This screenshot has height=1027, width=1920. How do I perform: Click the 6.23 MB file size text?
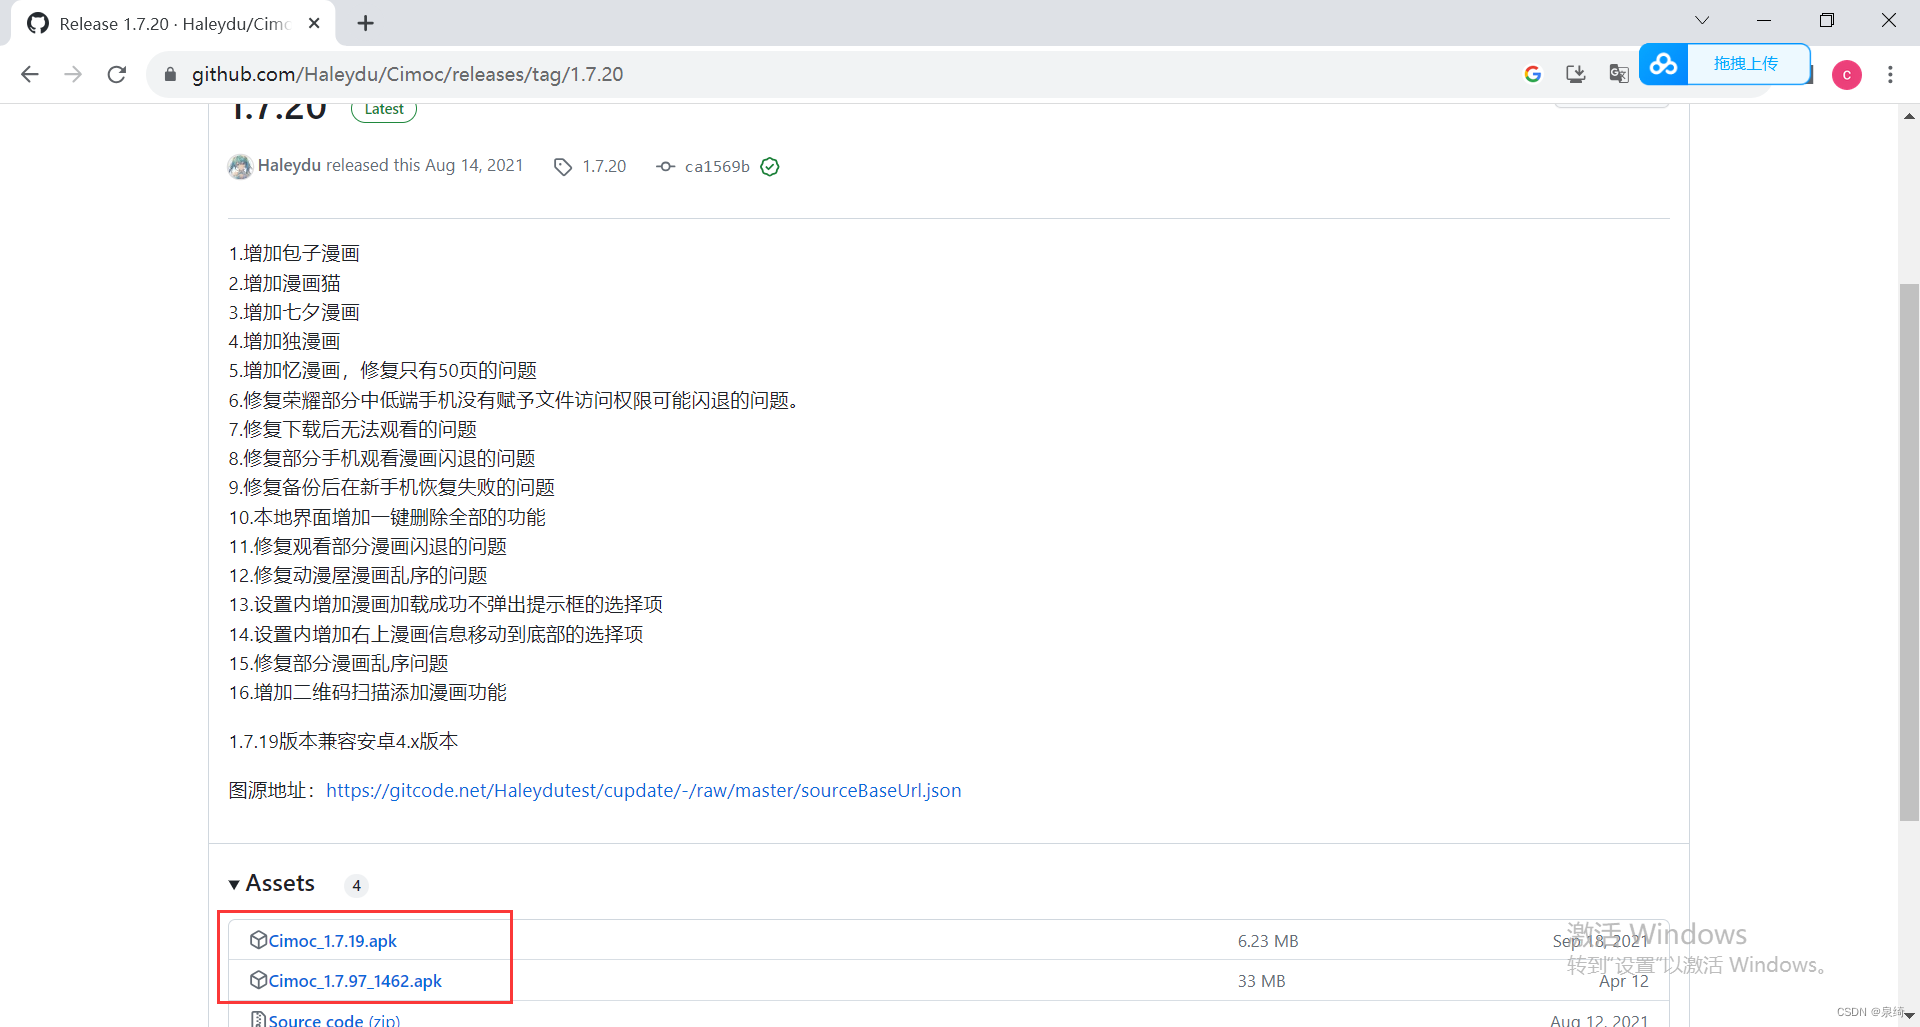point(1267,941)
